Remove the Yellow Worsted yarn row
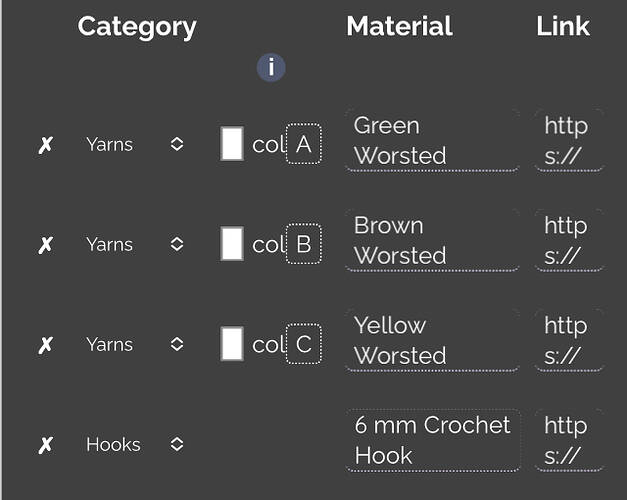The width and height of the screenshot is (627, 500). [46, 345]
